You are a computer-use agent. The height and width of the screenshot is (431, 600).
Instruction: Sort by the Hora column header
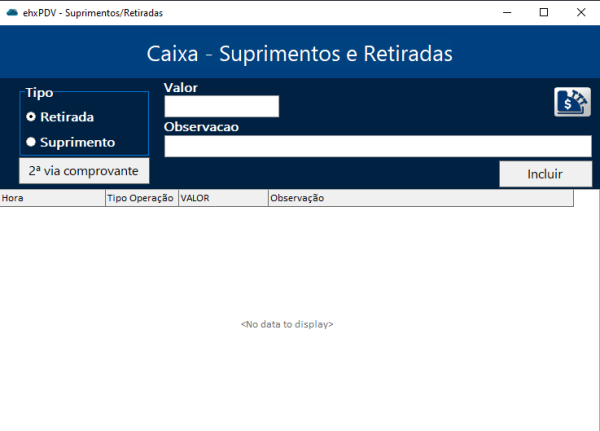click(52, 198)
